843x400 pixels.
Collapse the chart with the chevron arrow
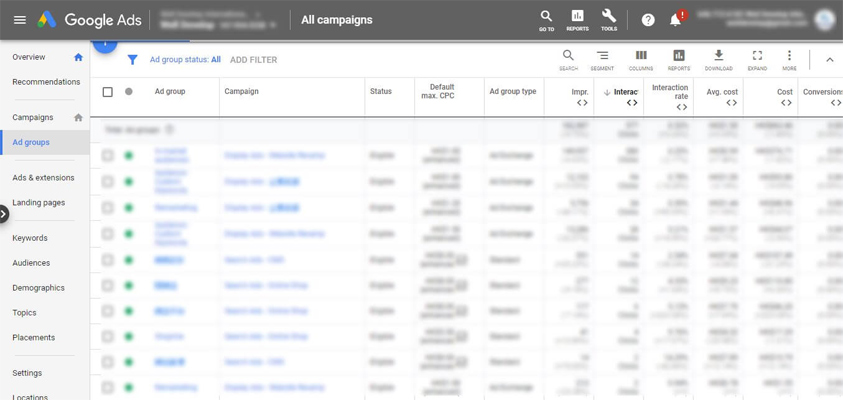[x=829, y=60]
